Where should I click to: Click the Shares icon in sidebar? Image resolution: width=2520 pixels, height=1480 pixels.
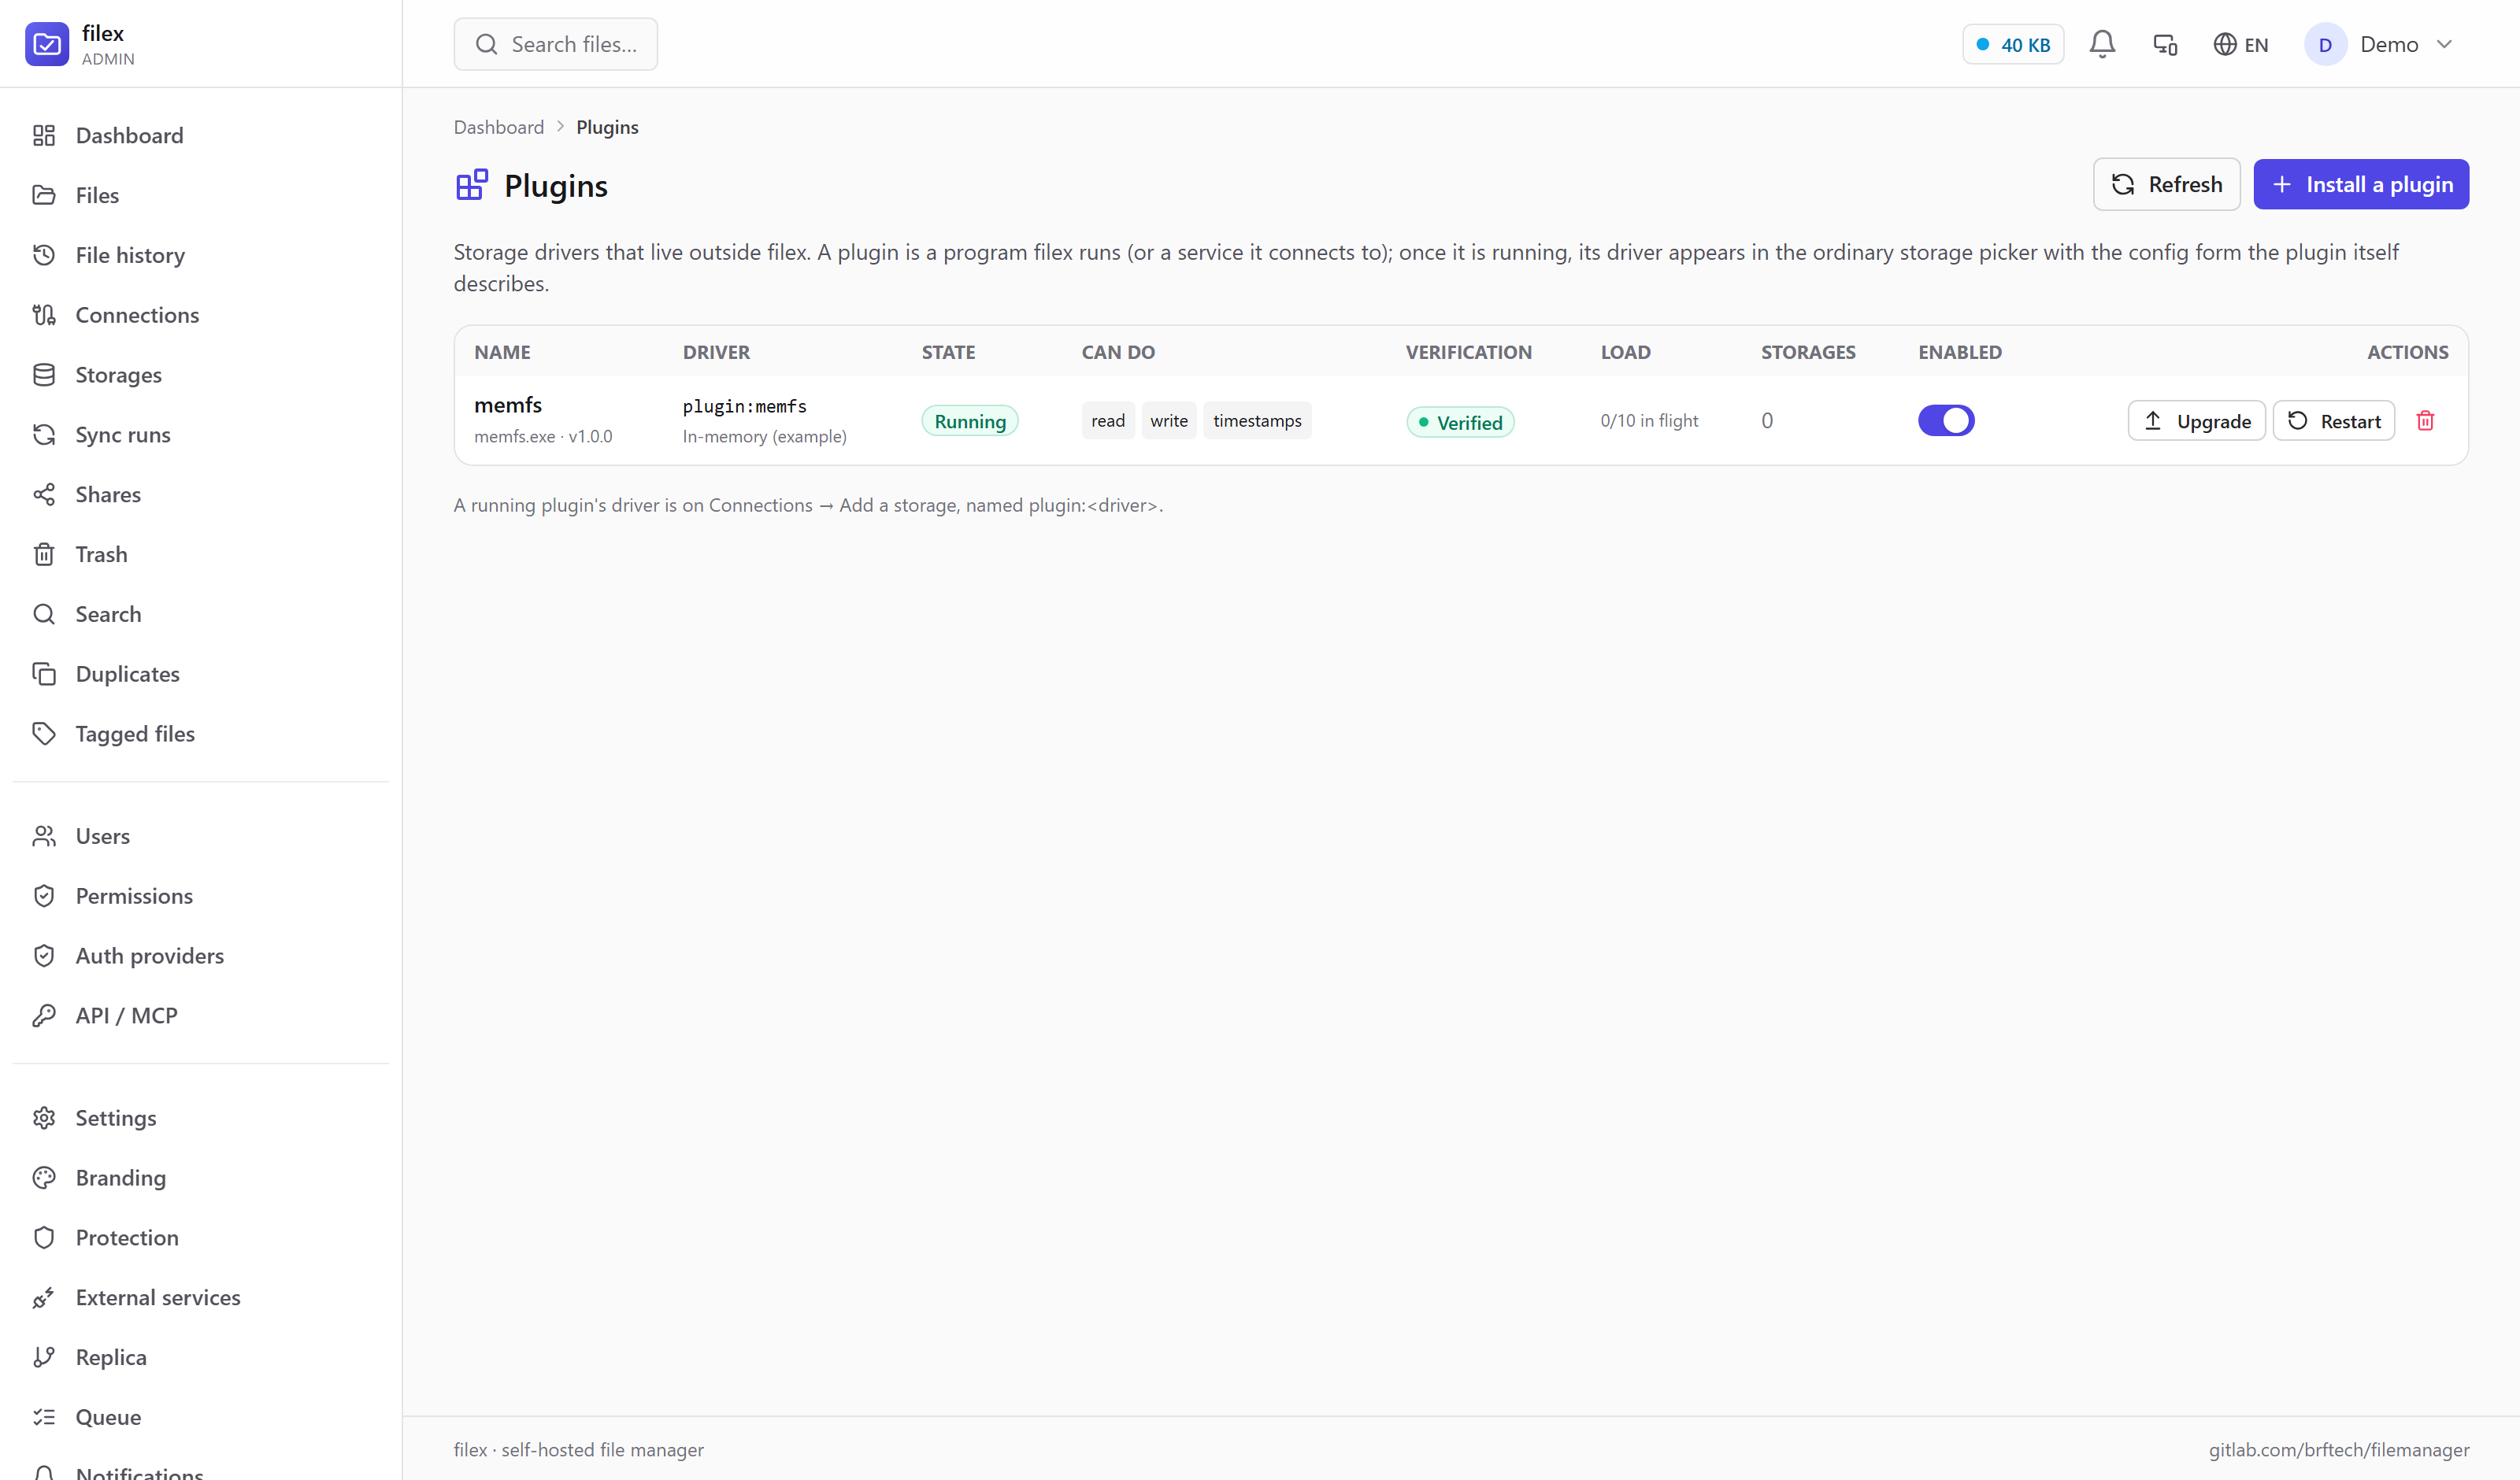pyautogui.click(x=44, y=495)
